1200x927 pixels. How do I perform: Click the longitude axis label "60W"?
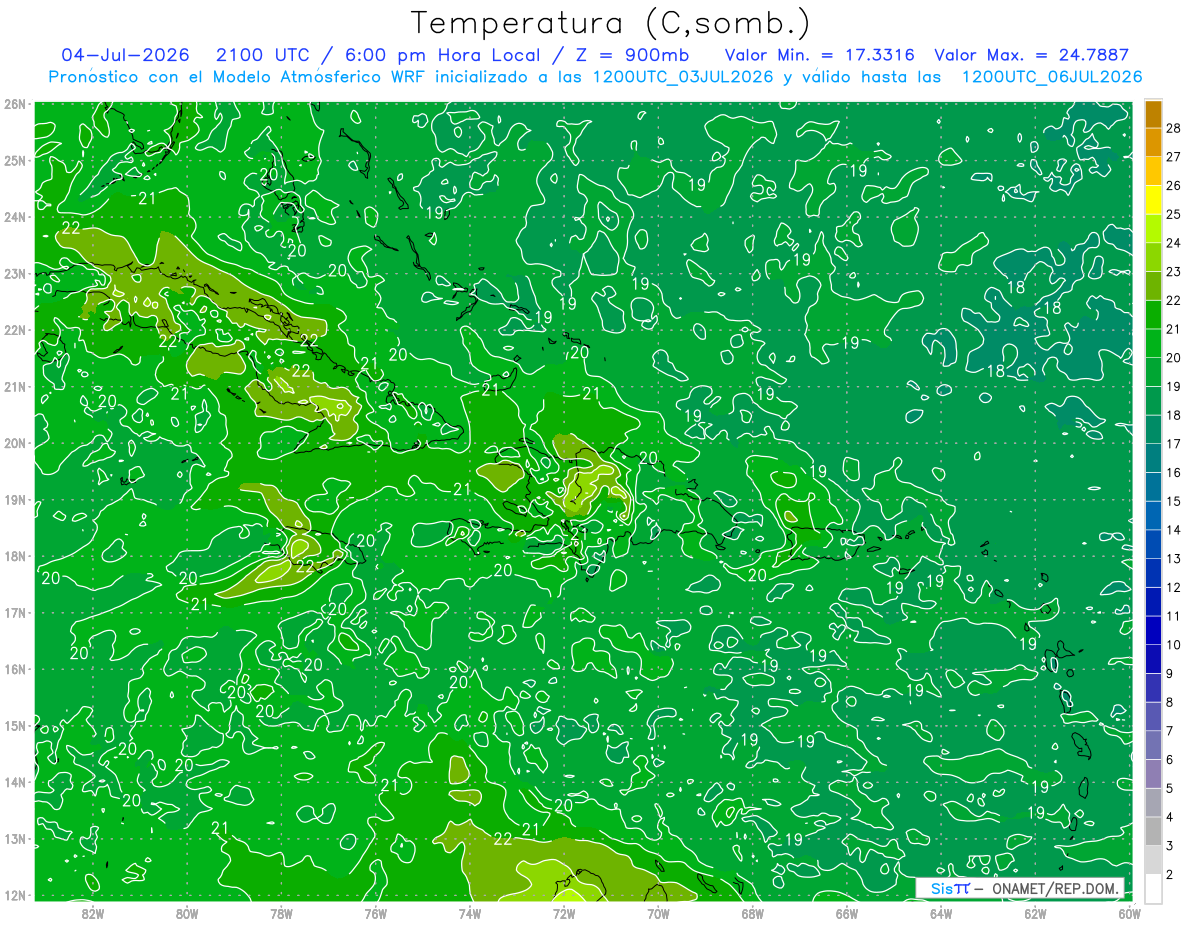[x=1129, y=913]
